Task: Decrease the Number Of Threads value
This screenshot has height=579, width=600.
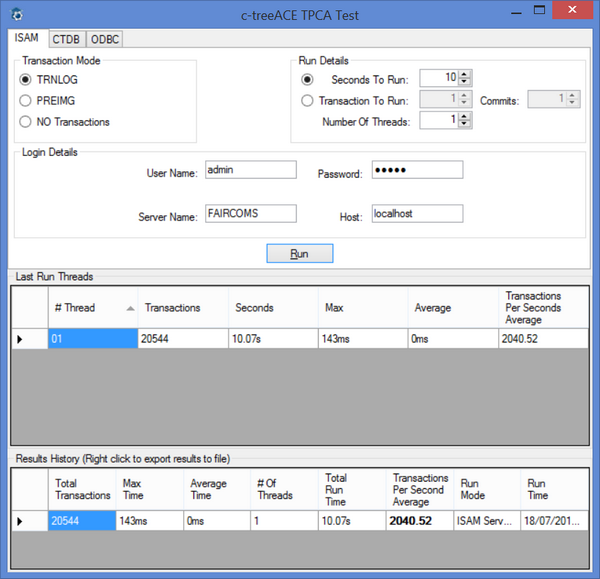Action: 465,125
